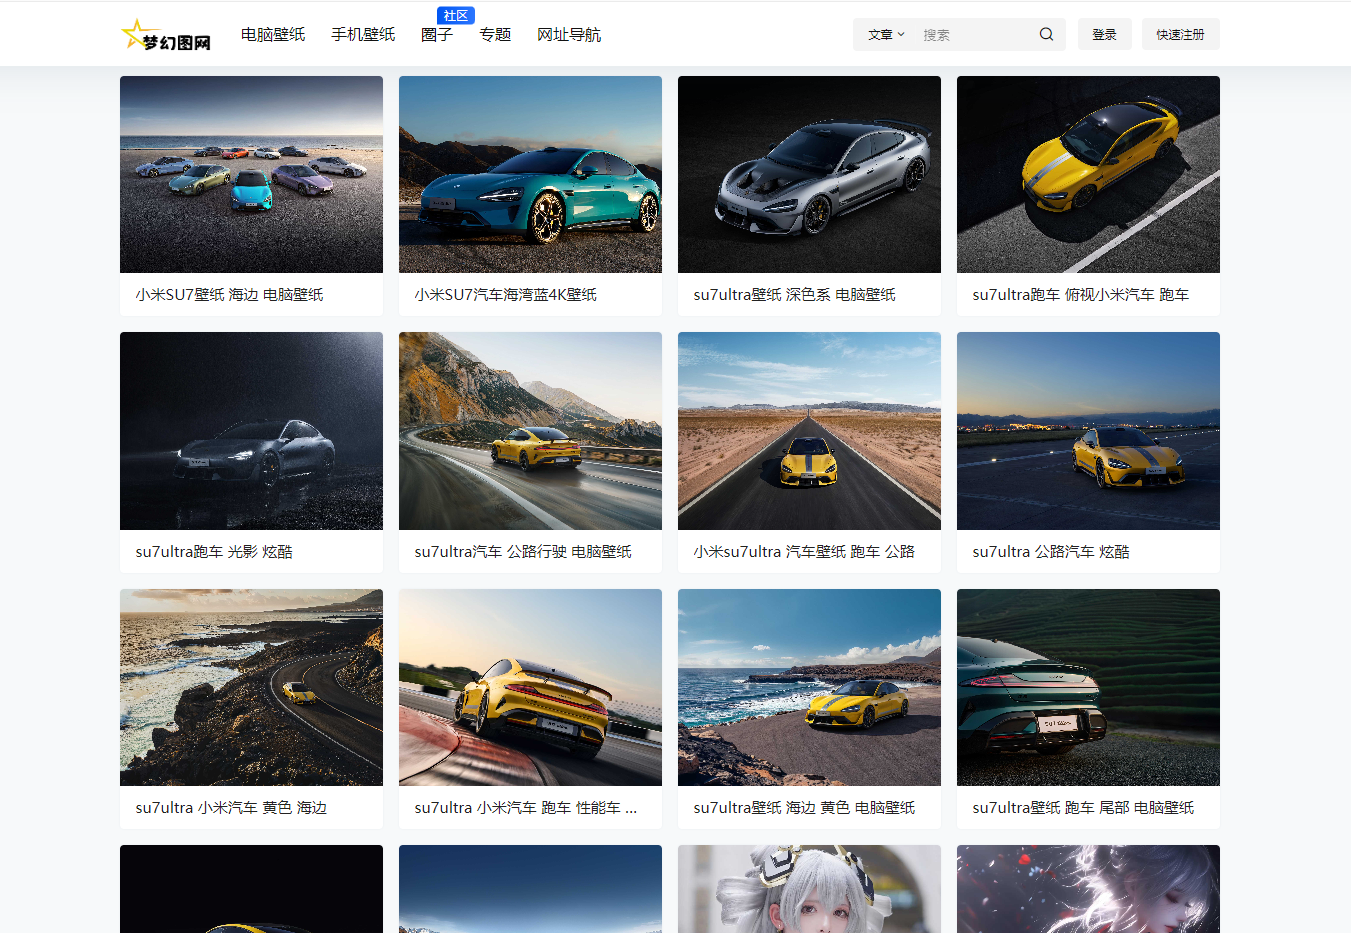Click the title 小米su7ultra 汽车壁纸 跑车 公路
Screen dimensions: 1351x933
804,552
